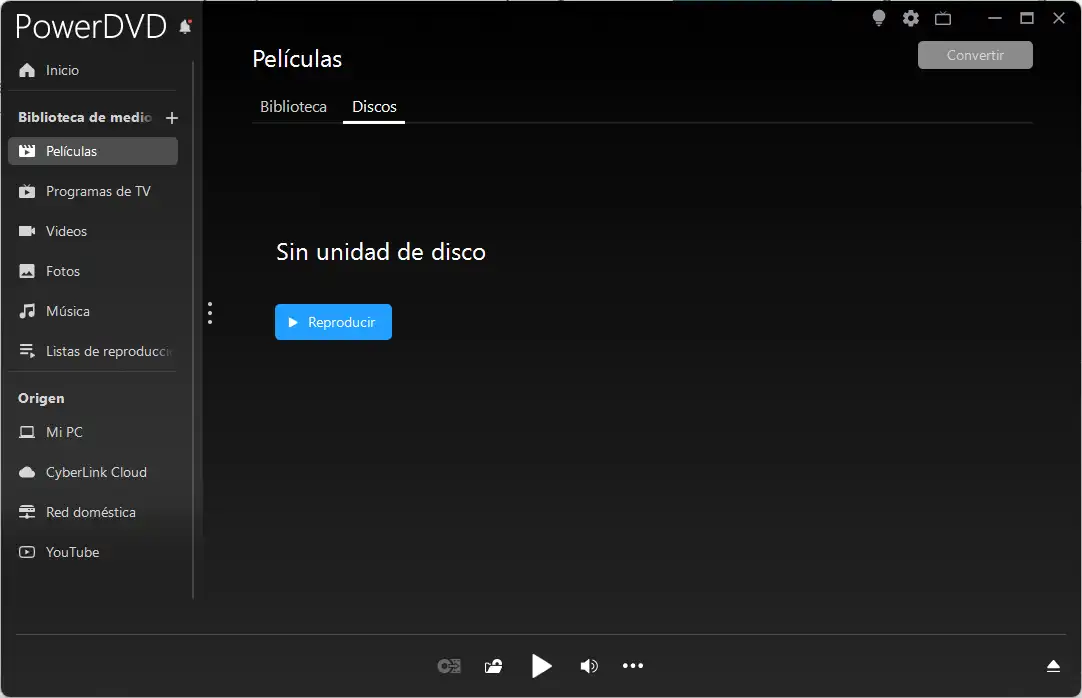Mute audio with the speaker icon
Image resolution: width=1082 pixels, height=698 pixels.
point(589,666)
